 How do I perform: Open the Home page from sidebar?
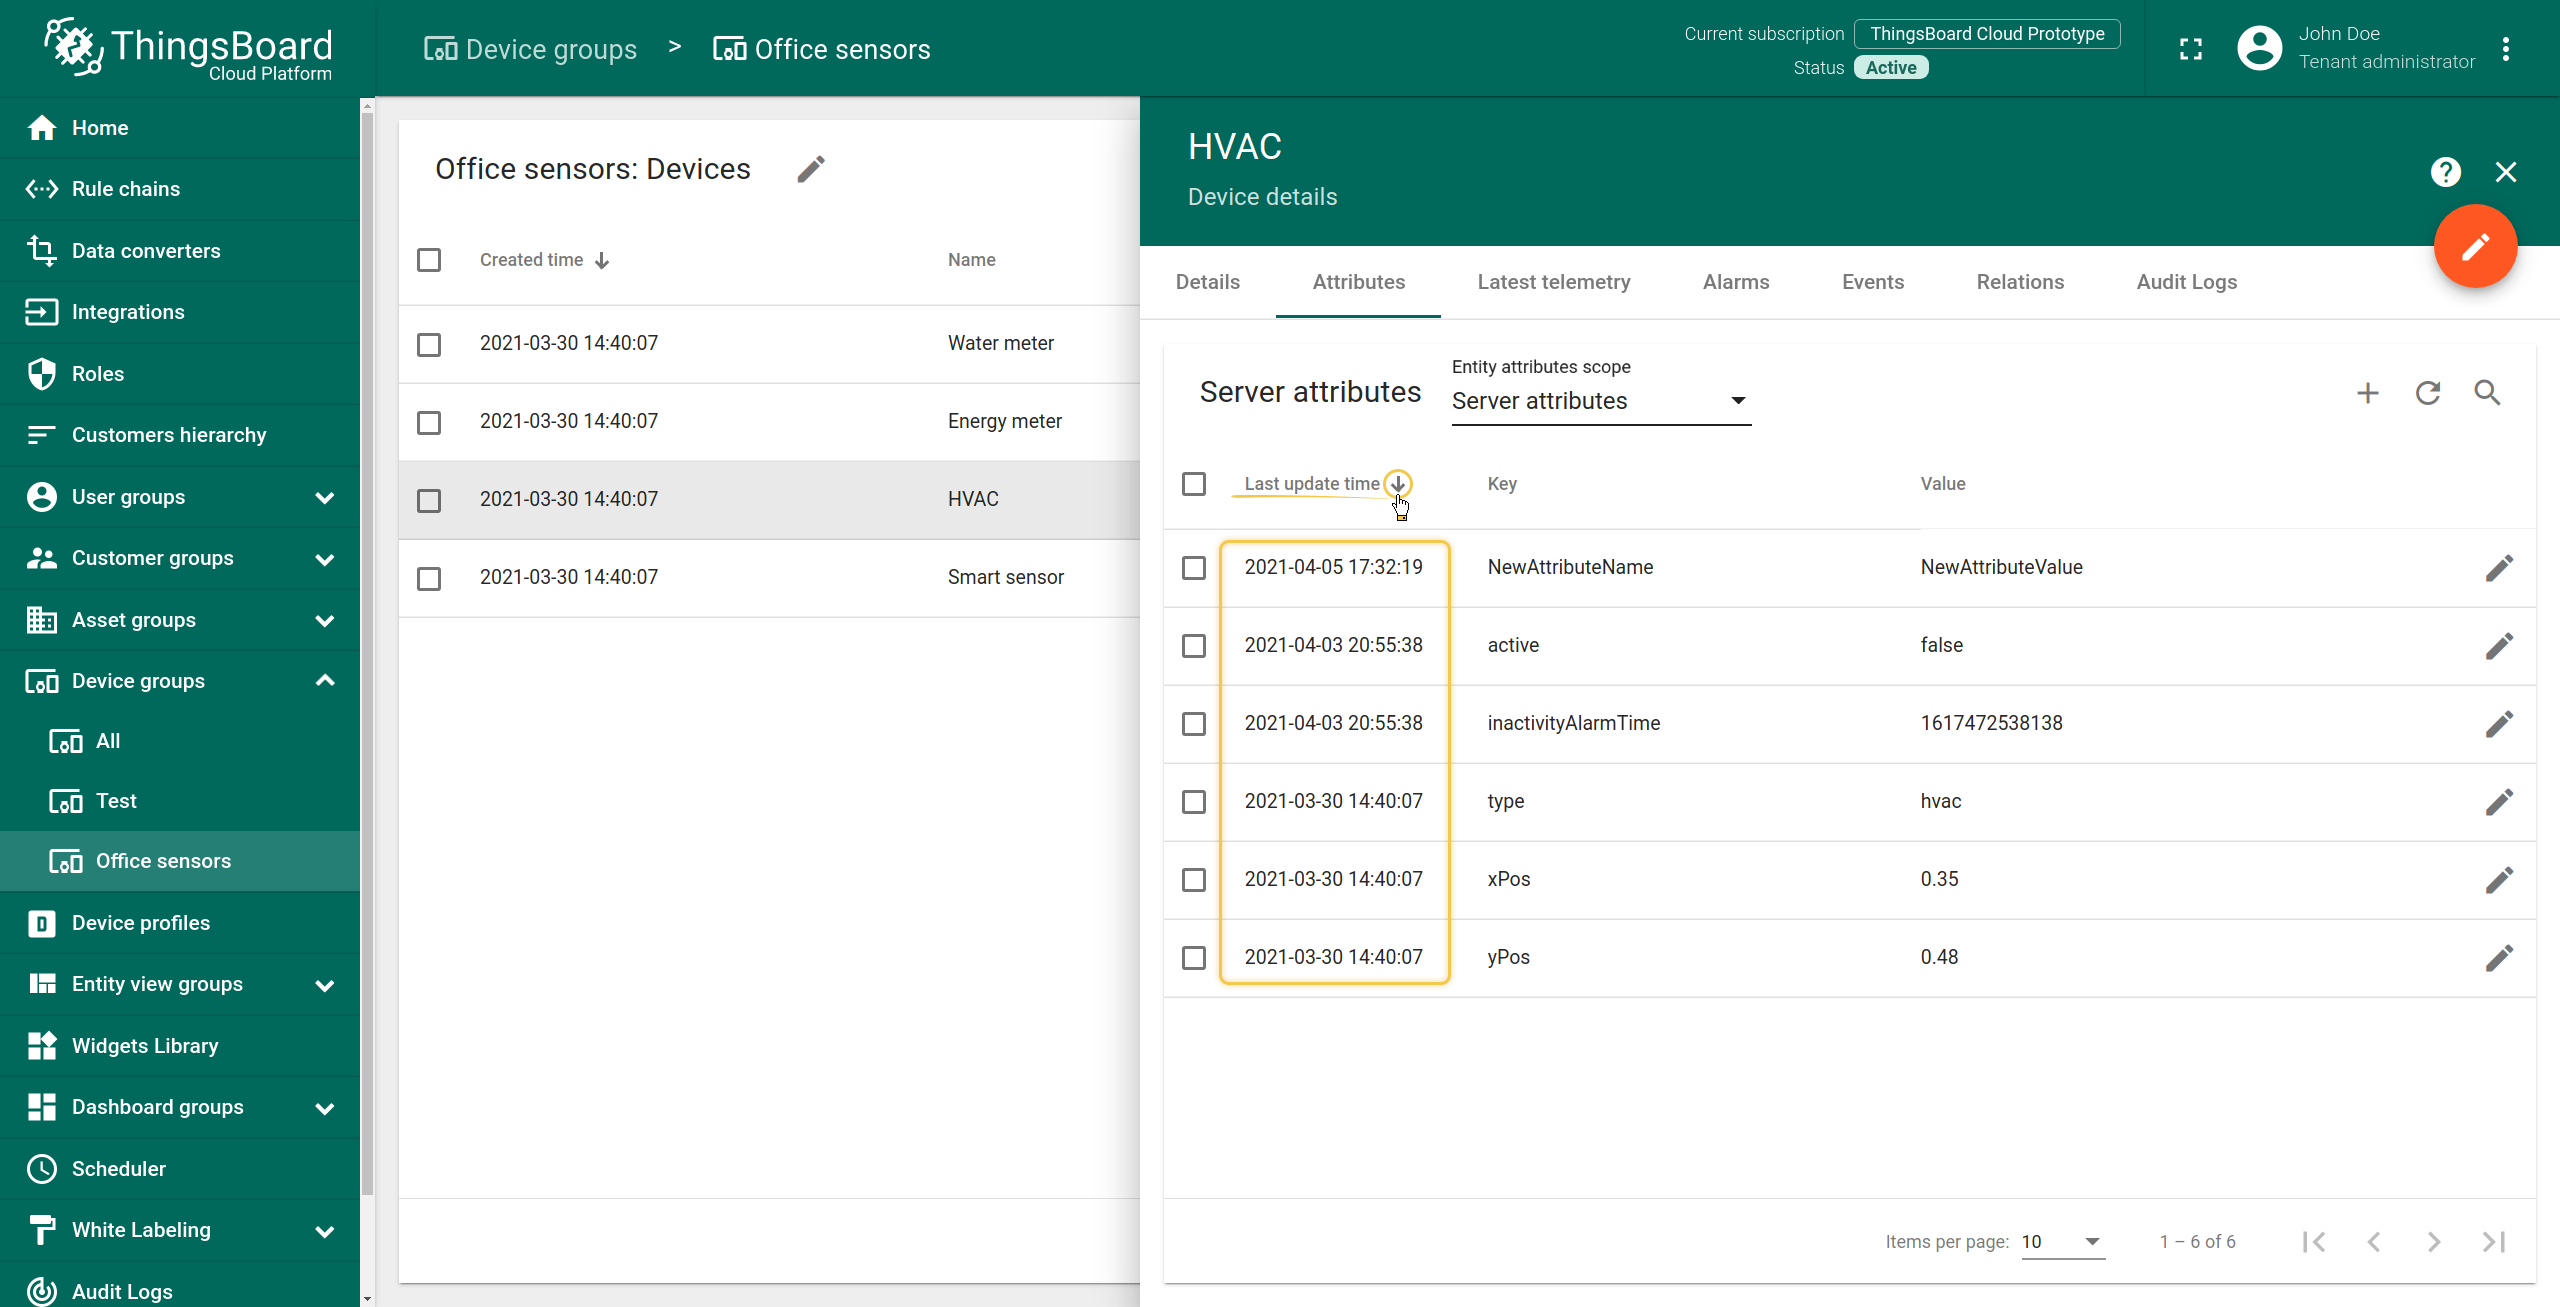pos(180,128)
